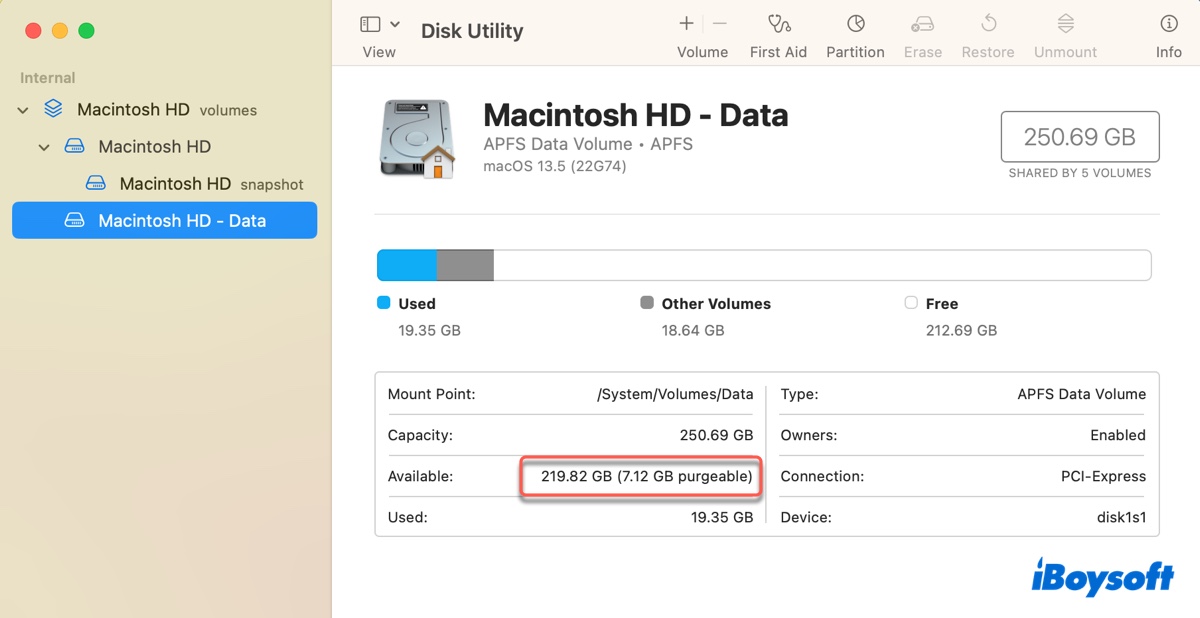The image size is (1200, 618).
Task: Remove volume with the minus icon
Action: click(x=720, y=24)
